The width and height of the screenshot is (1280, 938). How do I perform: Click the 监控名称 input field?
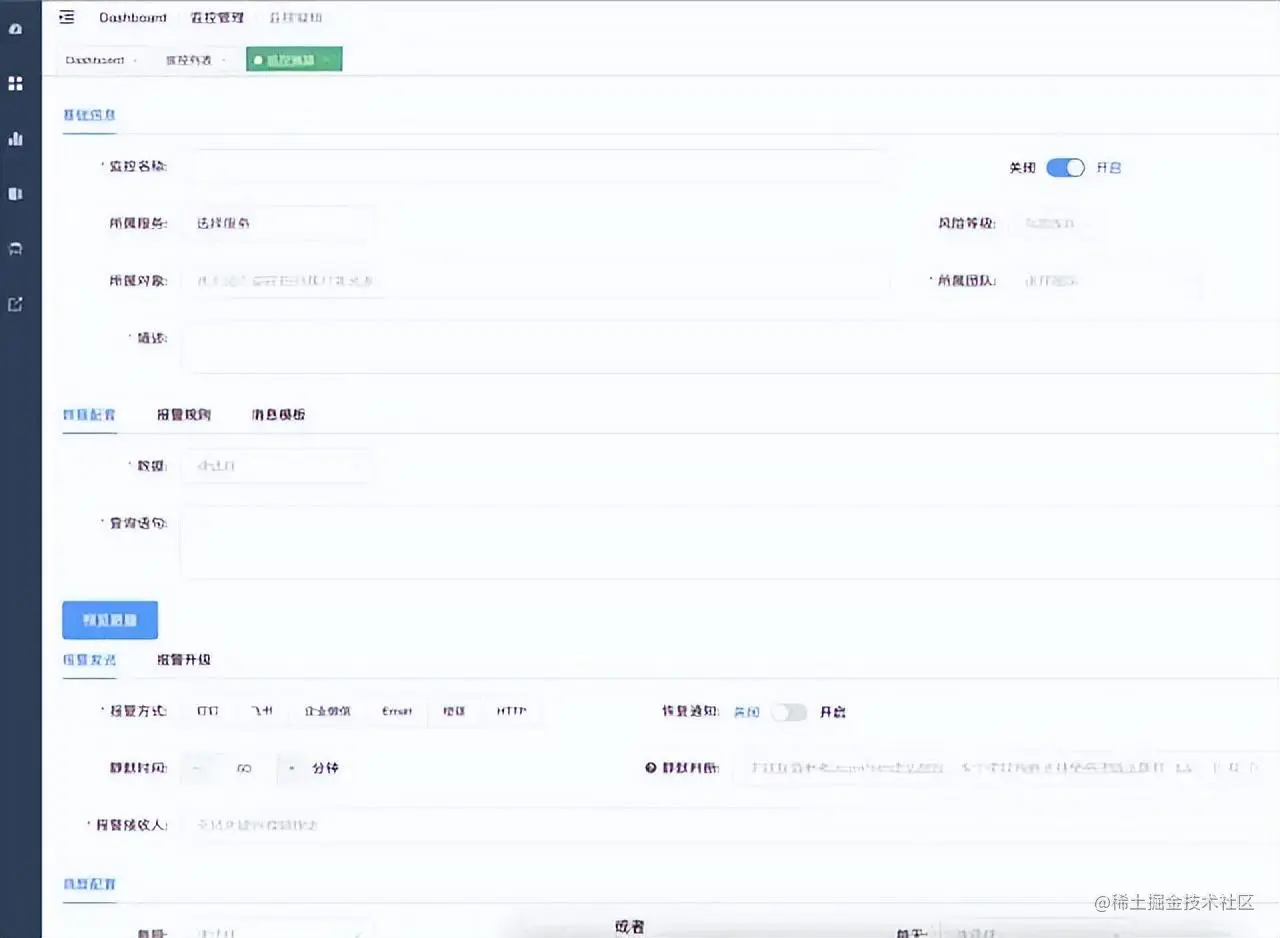(535, 166)
